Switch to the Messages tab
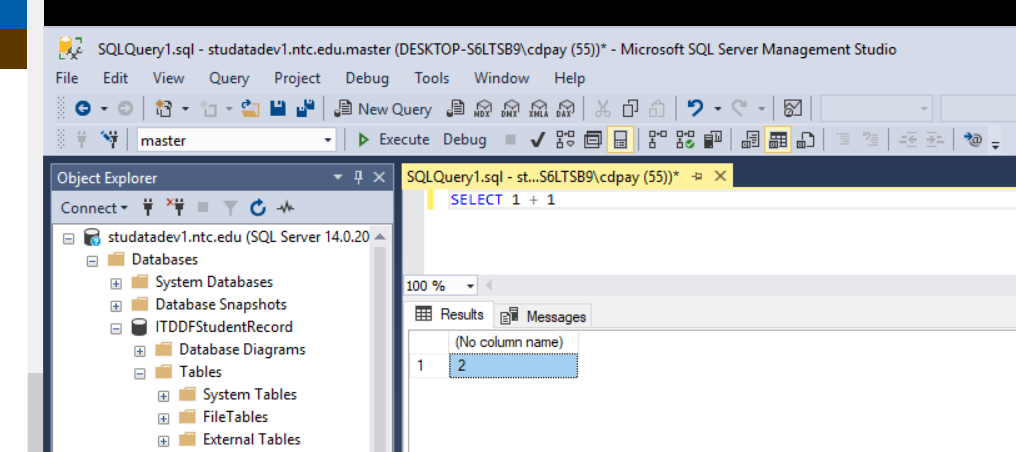This screenshot has height=452, width=1016. pyautogui.click(x=543, y=316)
